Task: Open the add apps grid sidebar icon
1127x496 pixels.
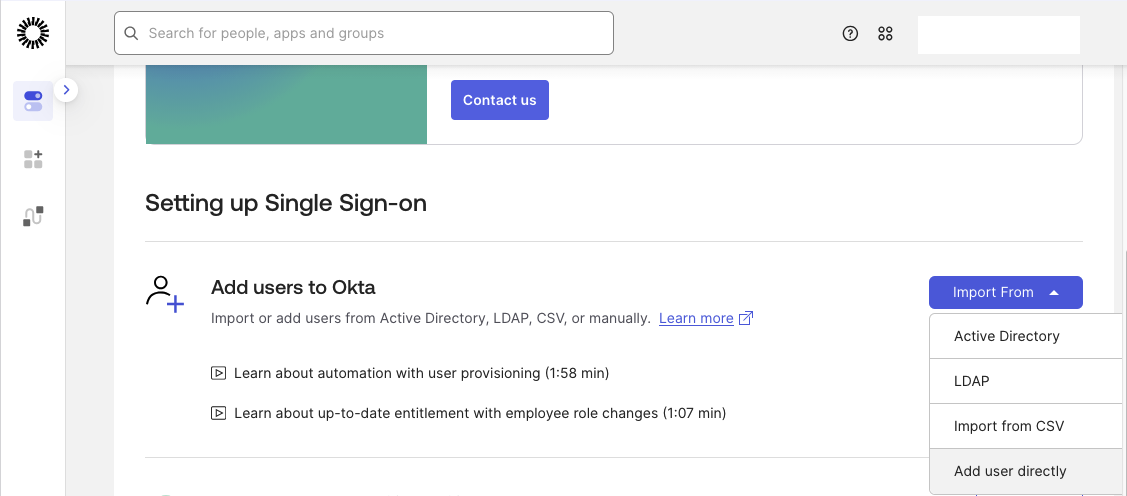Action: coord(33,159)
